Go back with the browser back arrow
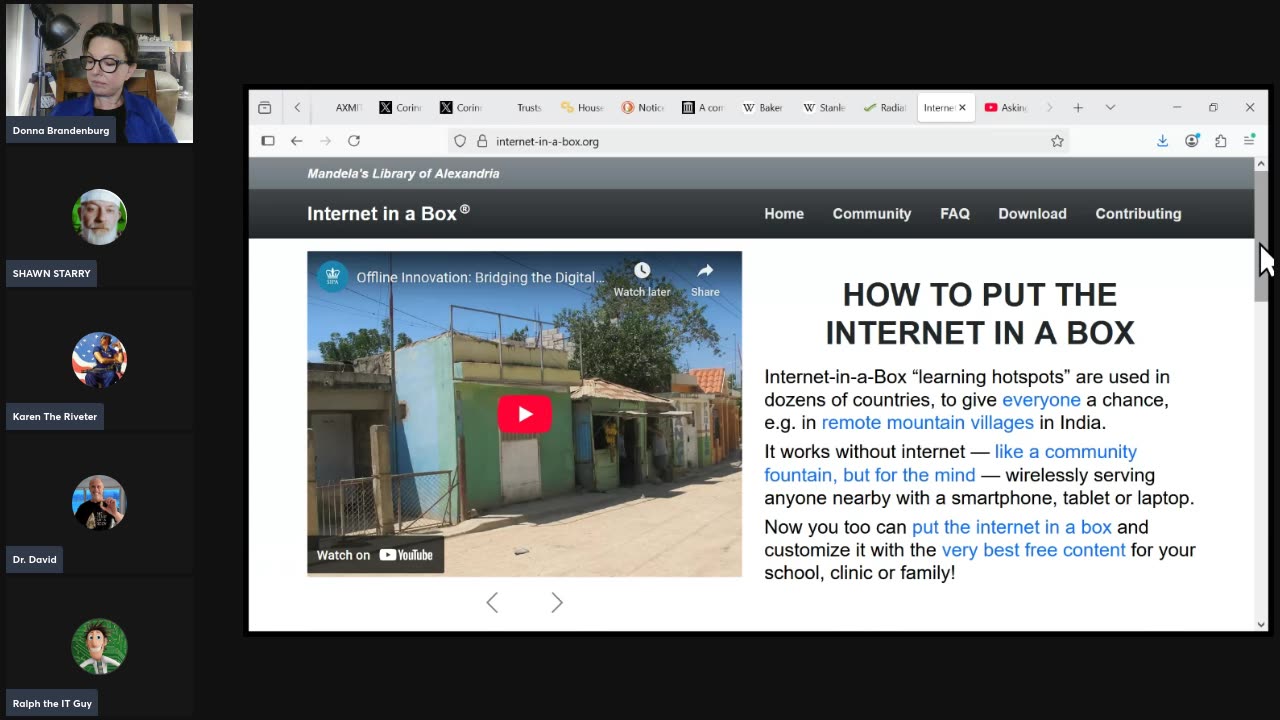This screenshot has width=1280, height=720. pos(296,141)
